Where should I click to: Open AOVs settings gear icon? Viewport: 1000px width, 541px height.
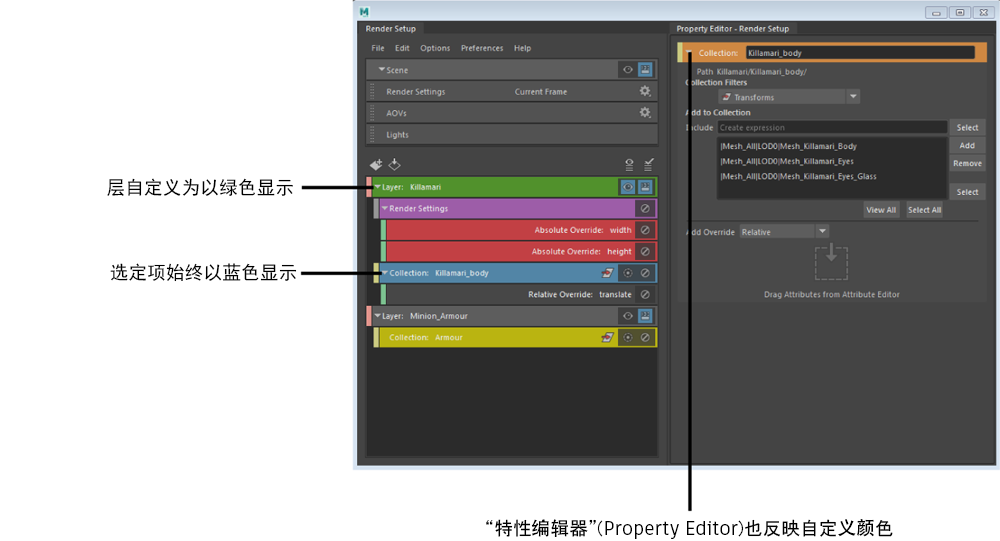point(645,113)
